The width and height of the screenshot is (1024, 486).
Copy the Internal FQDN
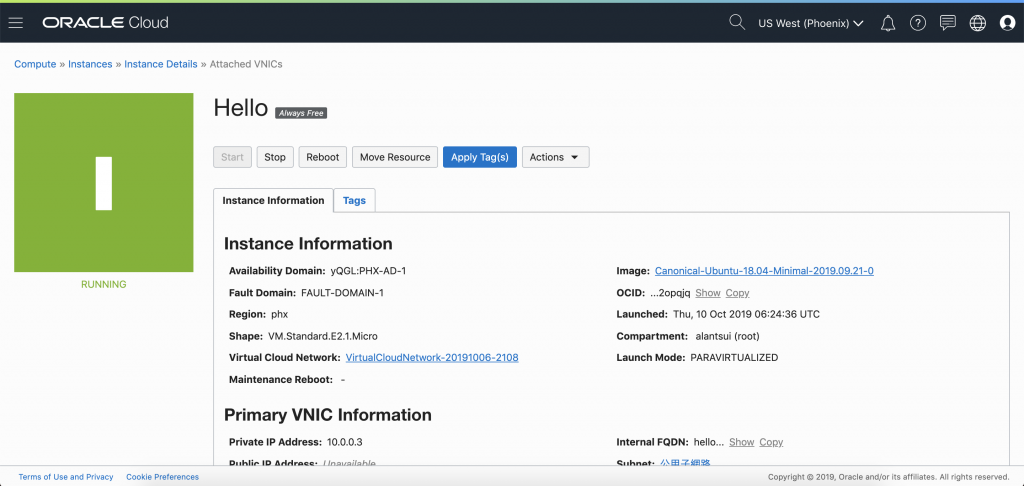point(771,442)
